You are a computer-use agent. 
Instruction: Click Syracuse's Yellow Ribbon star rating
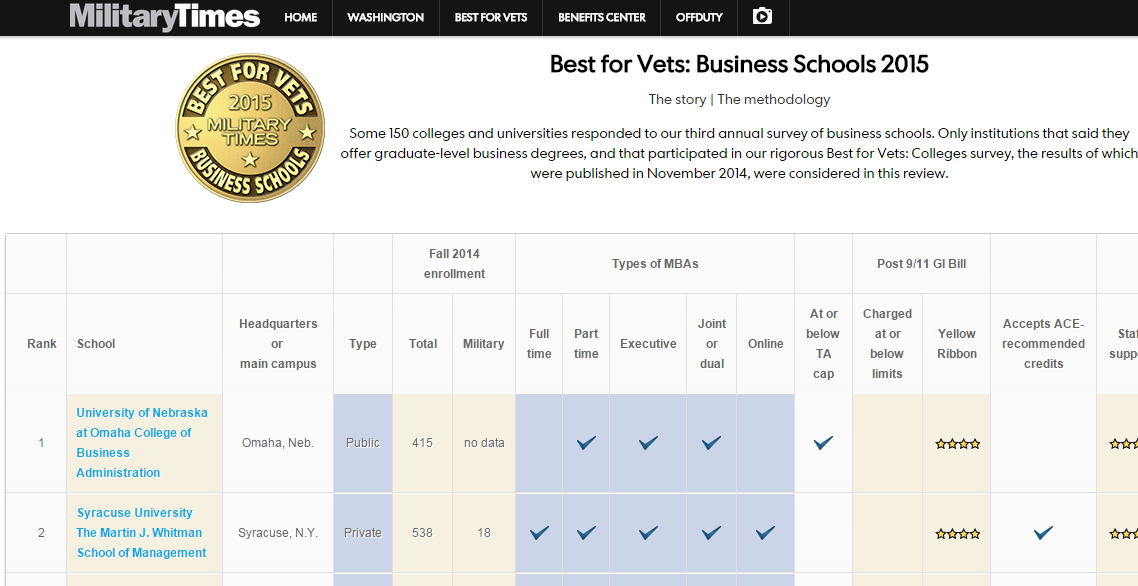[x=956, y=532]
